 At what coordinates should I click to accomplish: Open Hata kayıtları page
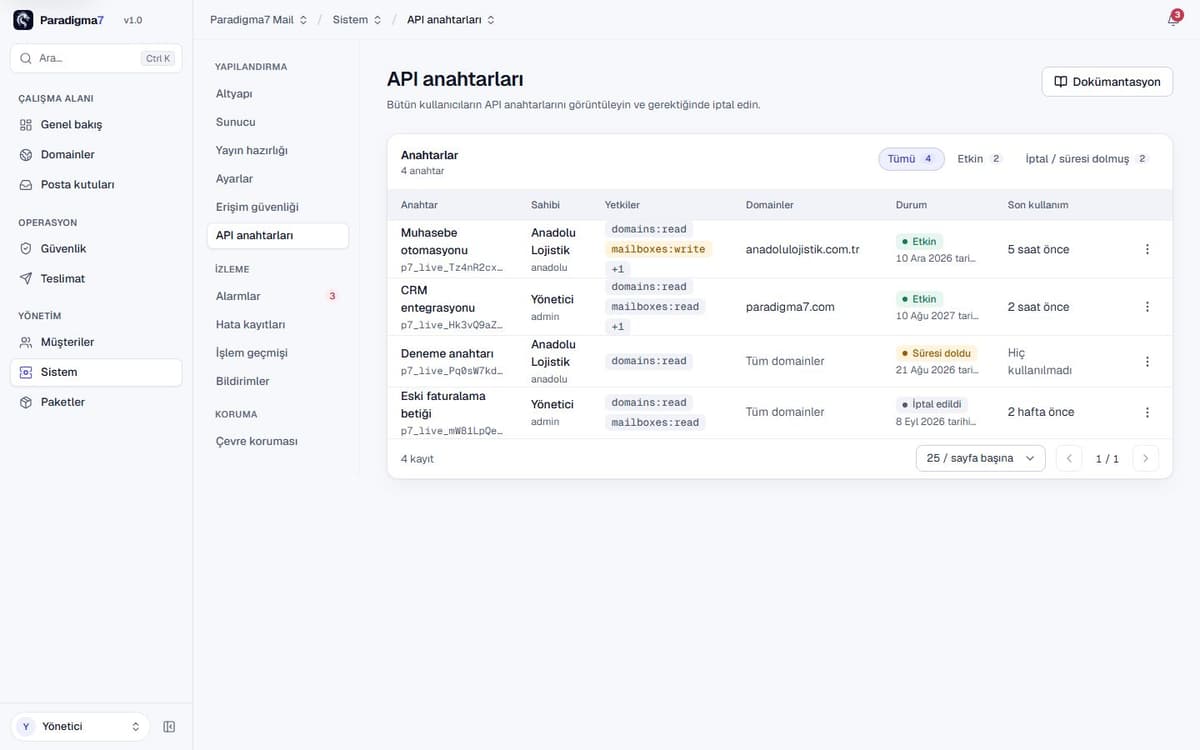(278, 325)
